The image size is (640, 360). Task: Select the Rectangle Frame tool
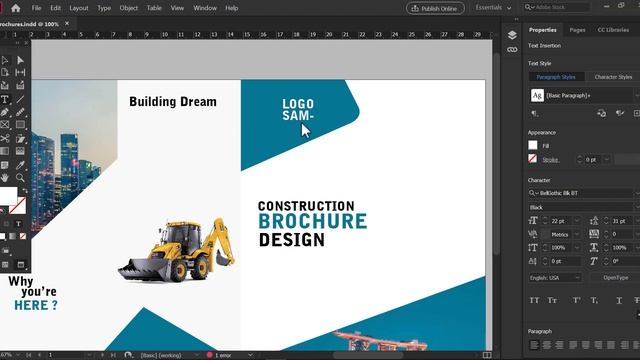5,124
